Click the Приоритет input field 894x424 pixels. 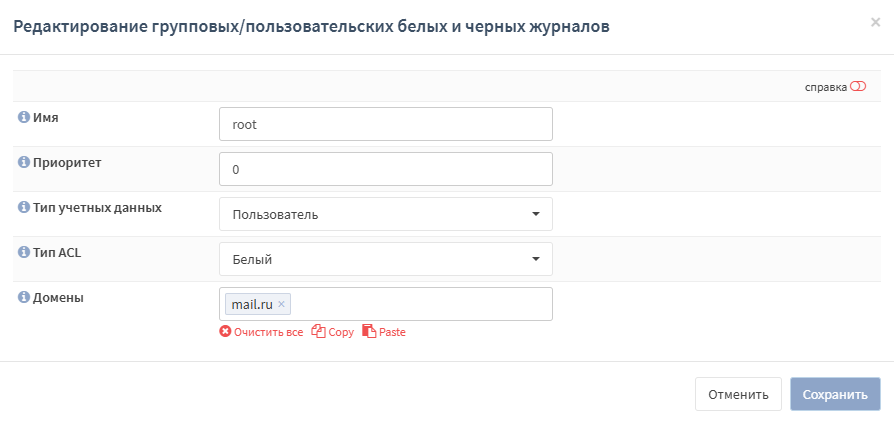coord(385,169)
